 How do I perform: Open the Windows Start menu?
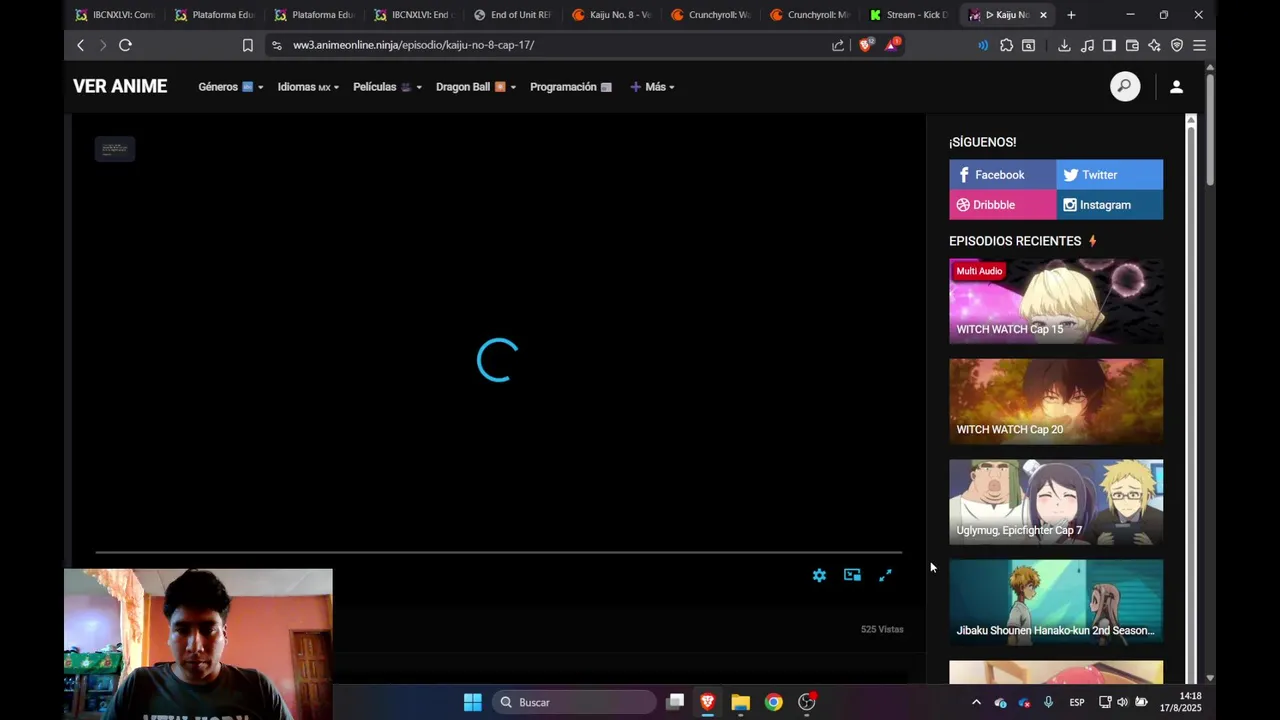[x=473, y=702]
